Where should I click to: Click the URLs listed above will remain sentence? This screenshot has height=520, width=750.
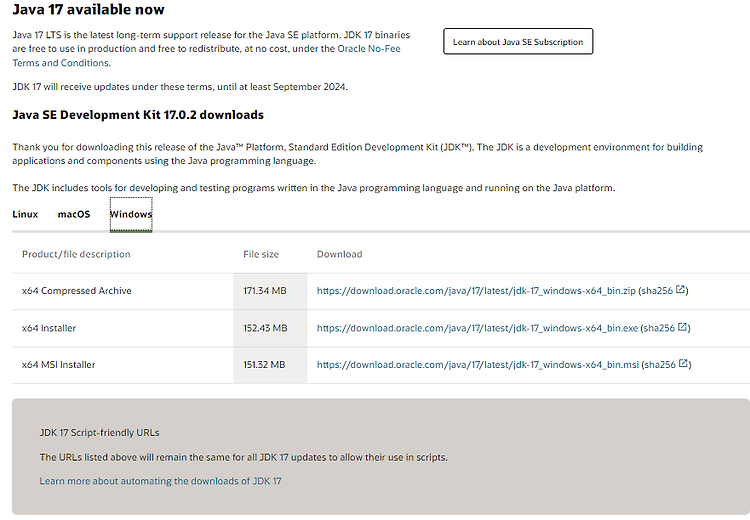pyautogui.click(x=243, y=457)
